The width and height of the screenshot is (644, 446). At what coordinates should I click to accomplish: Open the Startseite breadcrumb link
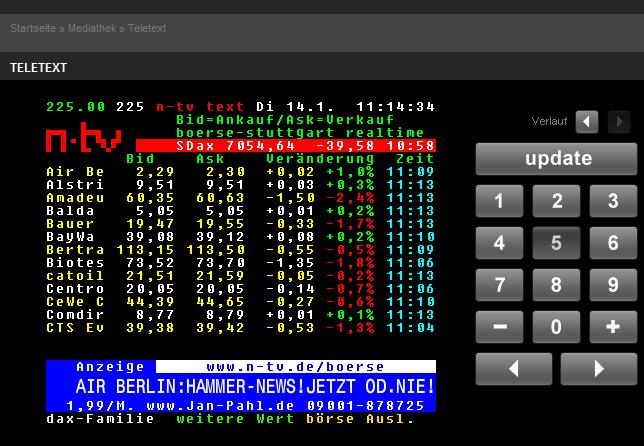[33, 28]
